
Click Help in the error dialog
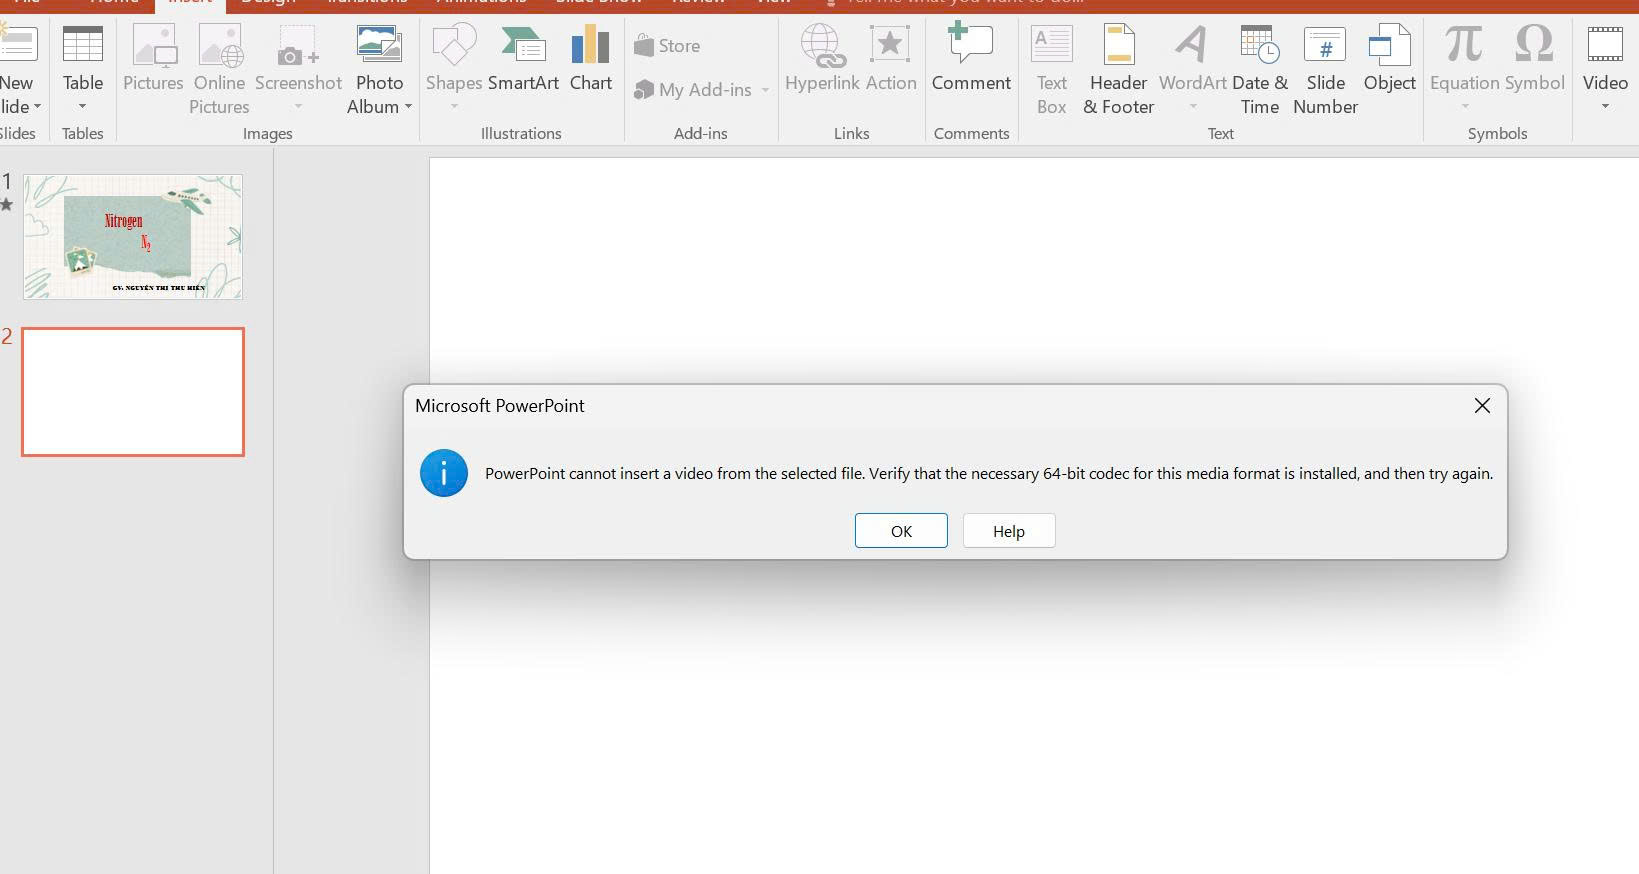(1009, 531)
